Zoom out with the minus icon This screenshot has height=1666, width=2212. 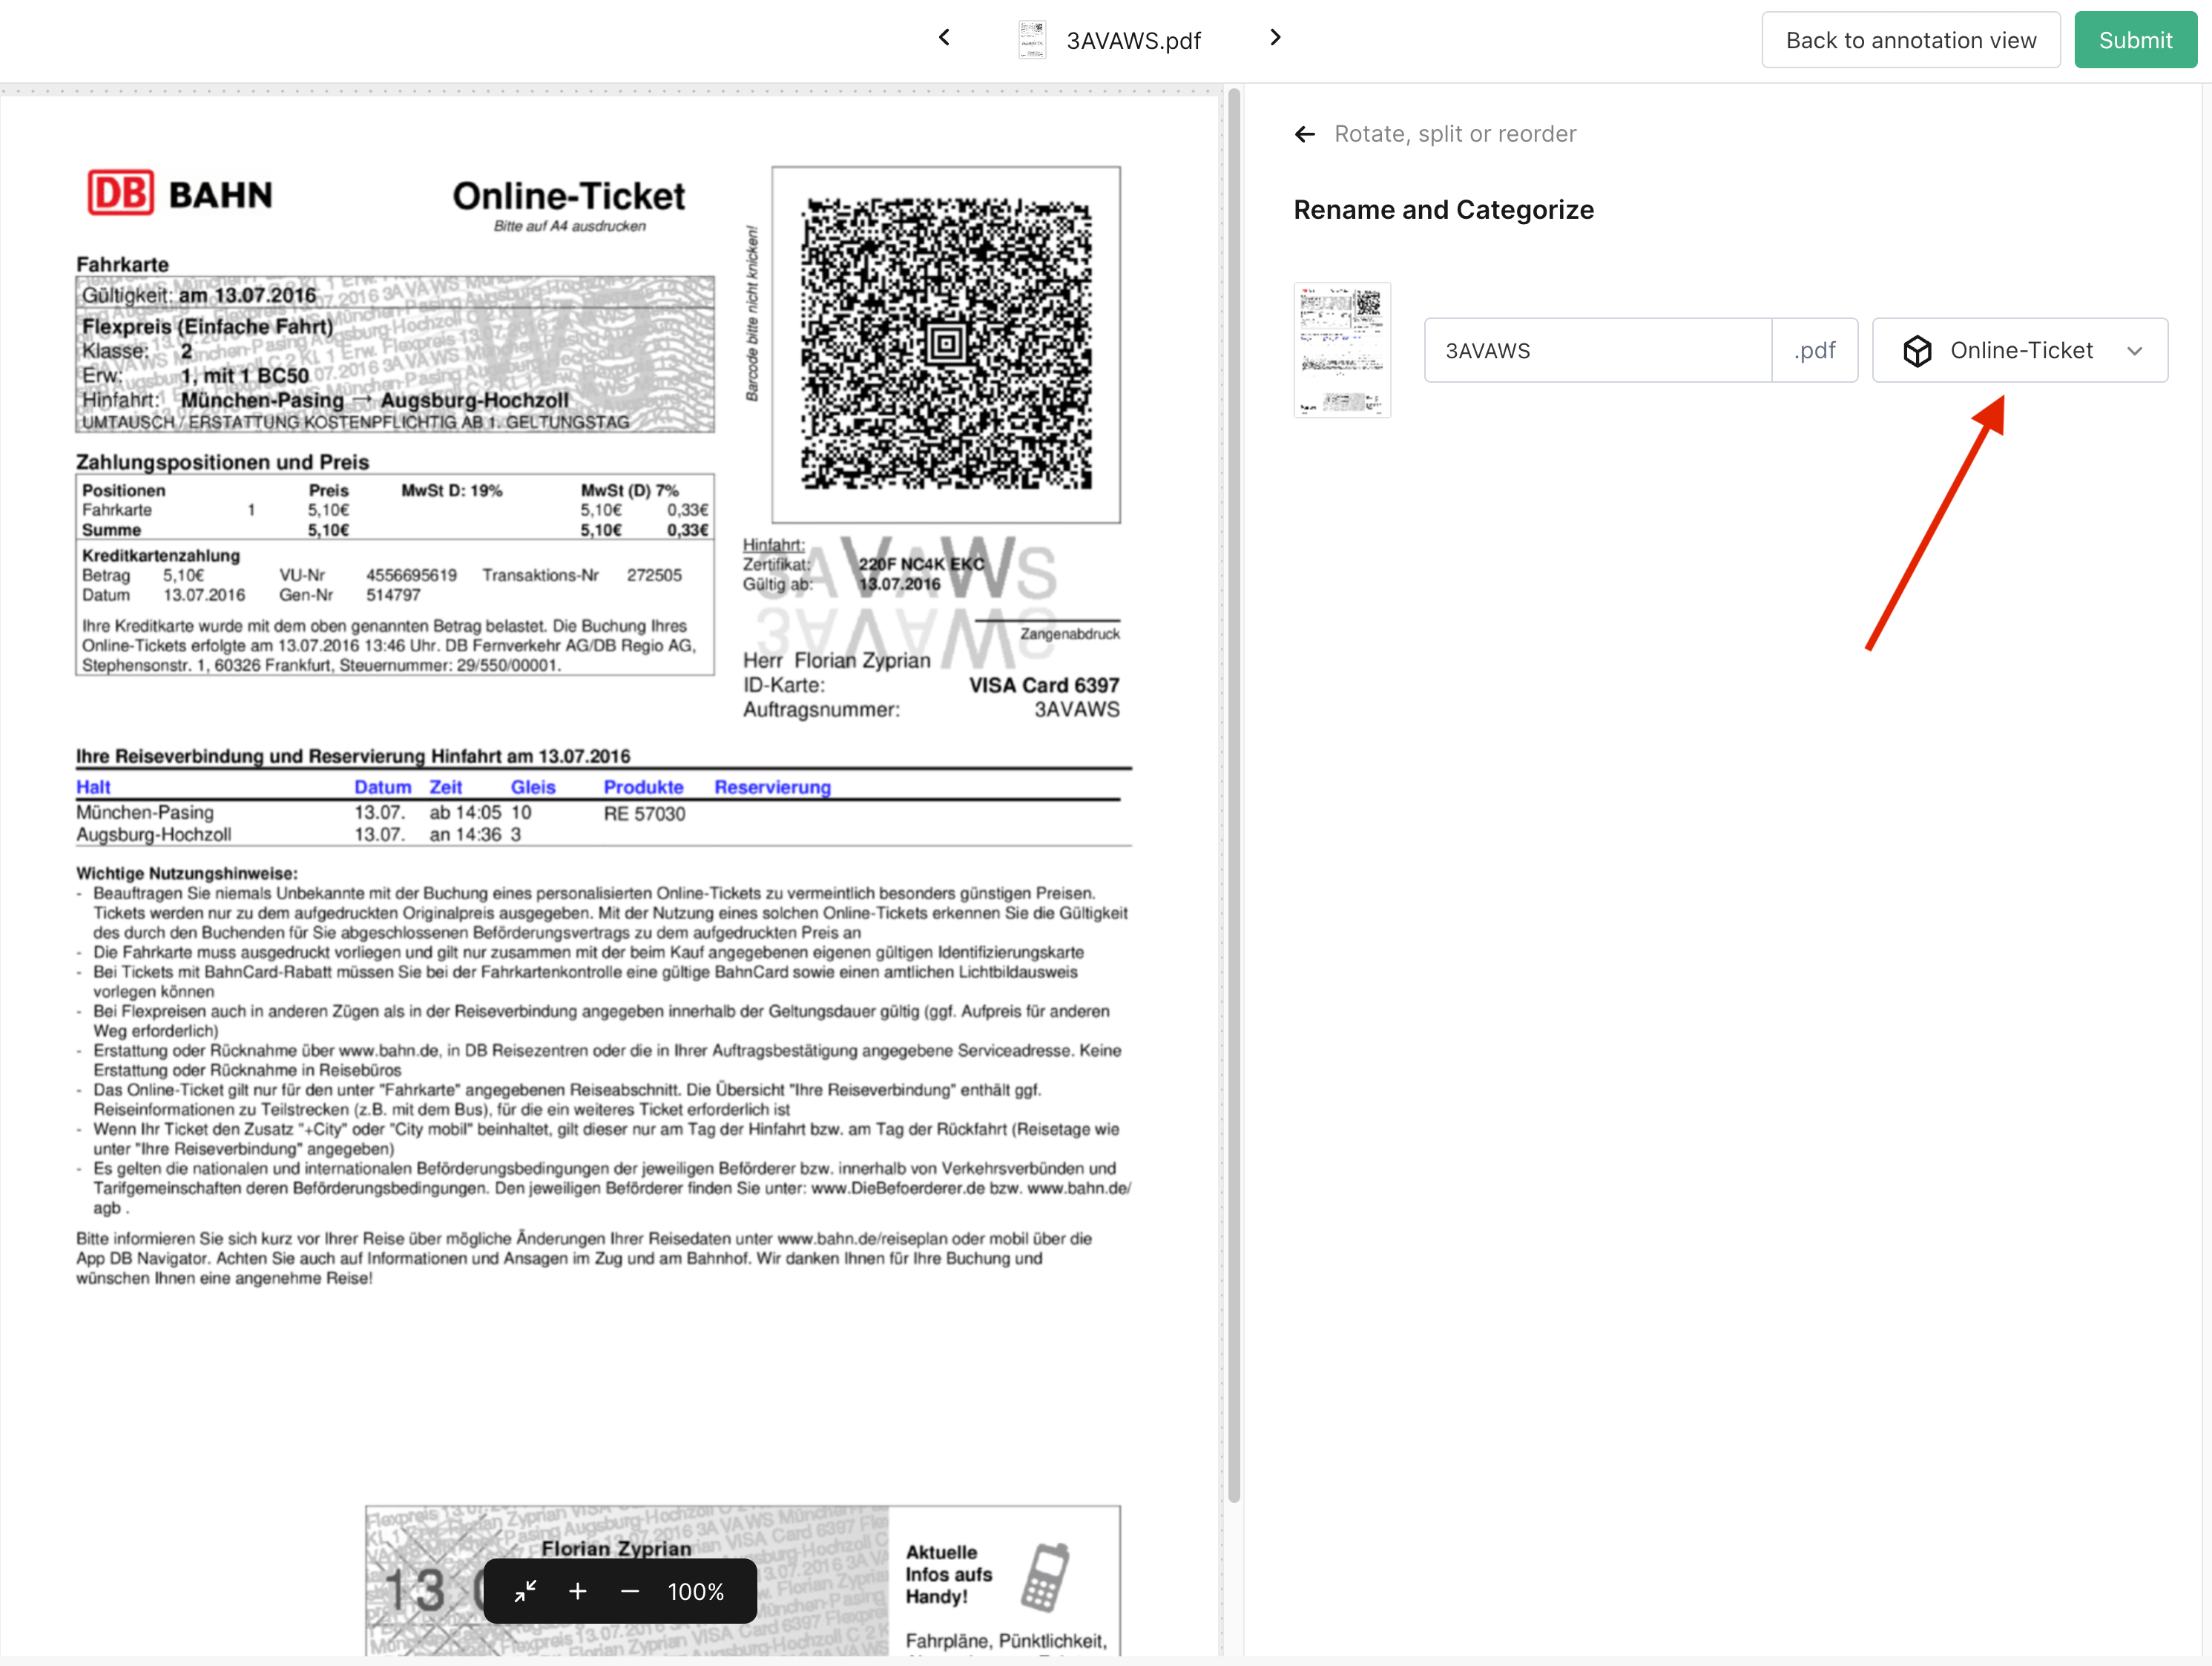coord(630,1591)
